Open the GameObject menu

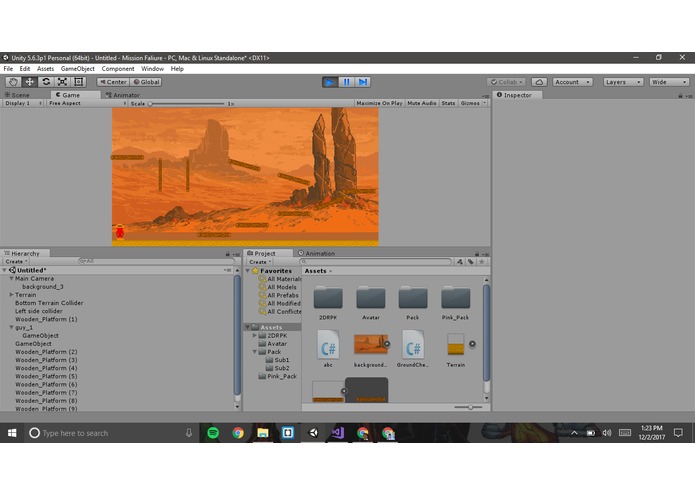pyautogui.click(x=78, y=69)
